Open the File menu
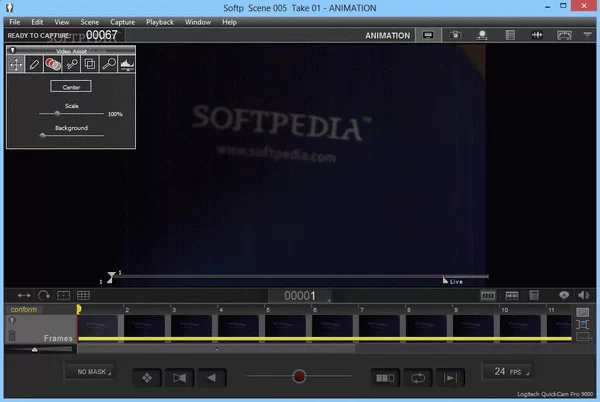 tap(15, 22)
